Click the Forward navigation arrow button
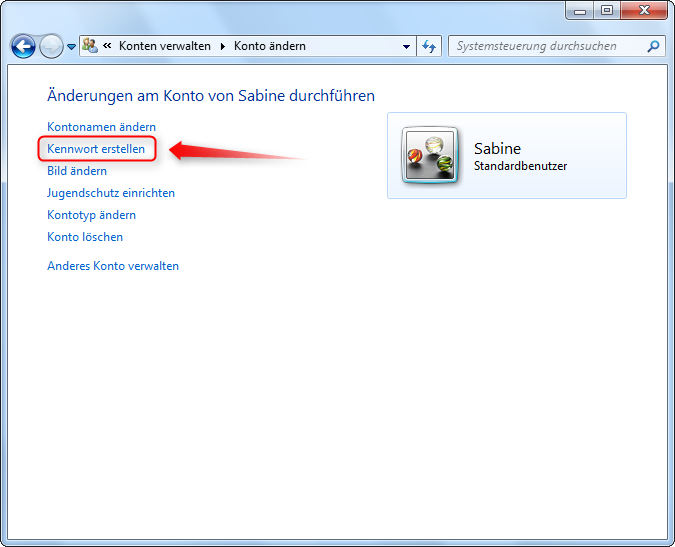 coord(51,47)
